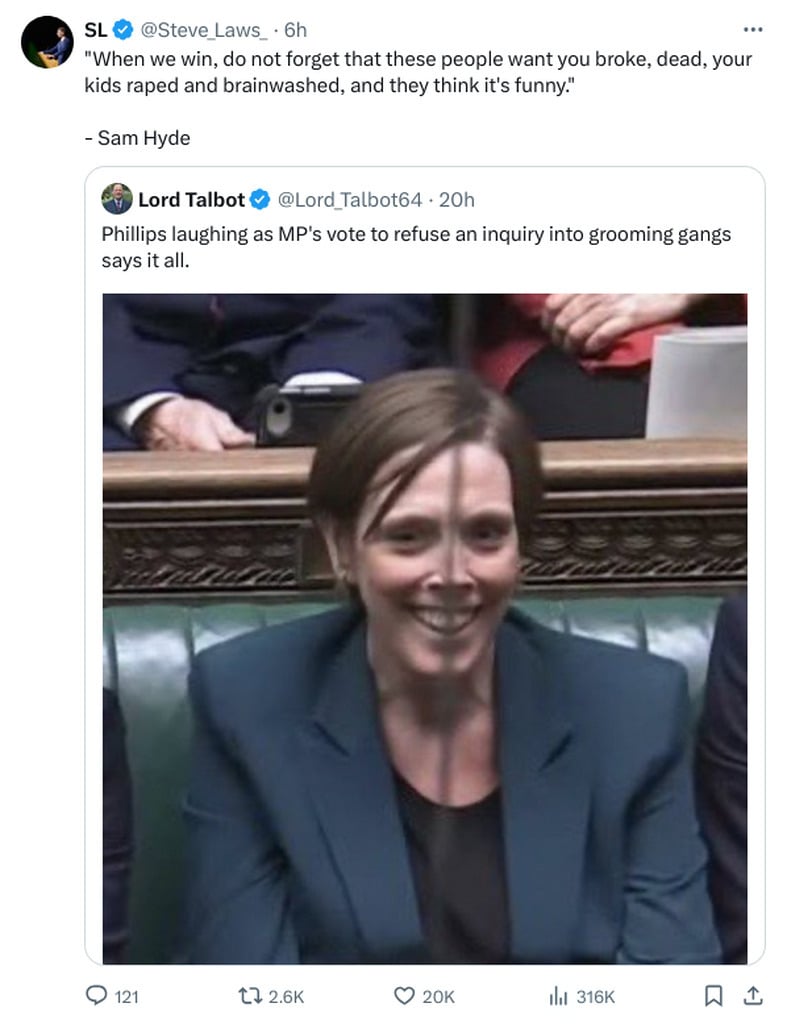Image resolution: width=787 pixels, height=1024 pixels.
Task: Open view analytics bar-chart icon
Action: click(x=558, y=995)
